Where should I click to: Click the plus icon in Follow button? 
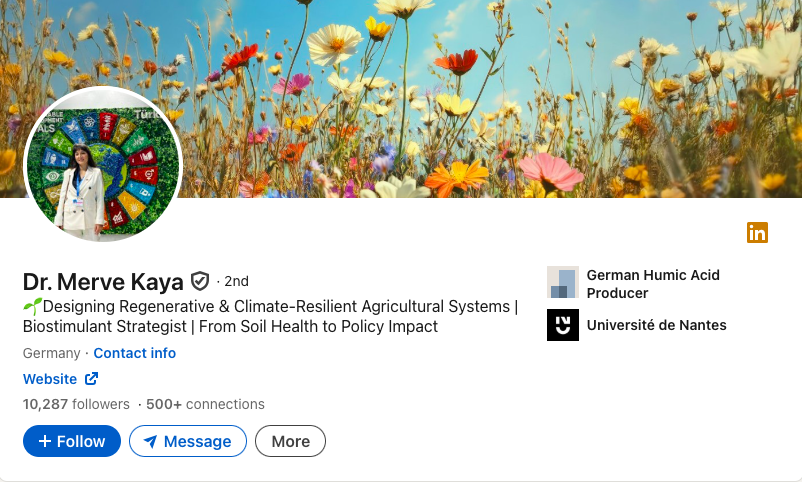45,441
